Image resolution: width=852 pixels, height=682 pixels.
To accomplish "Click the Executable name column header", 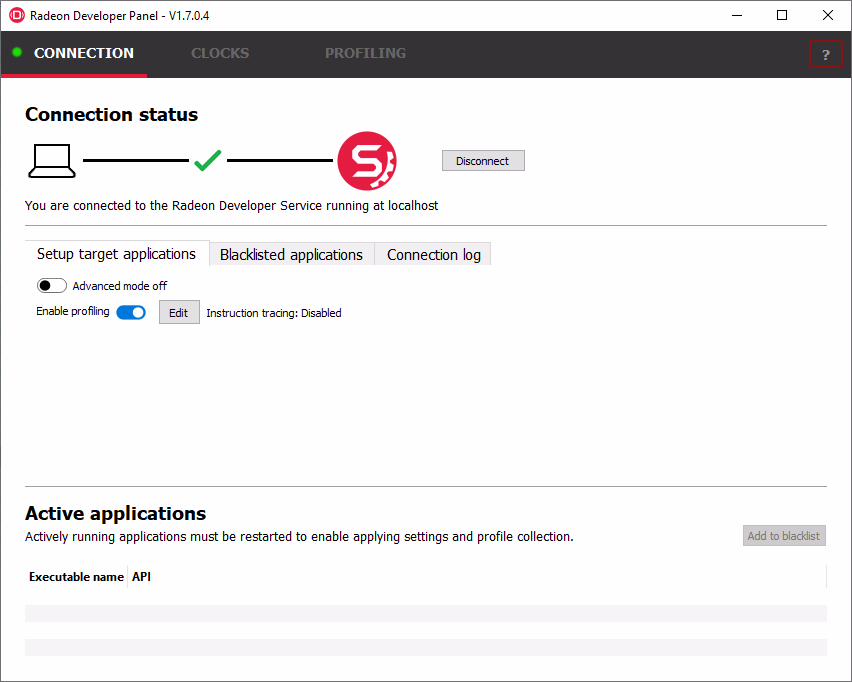I will click(76, 577).
